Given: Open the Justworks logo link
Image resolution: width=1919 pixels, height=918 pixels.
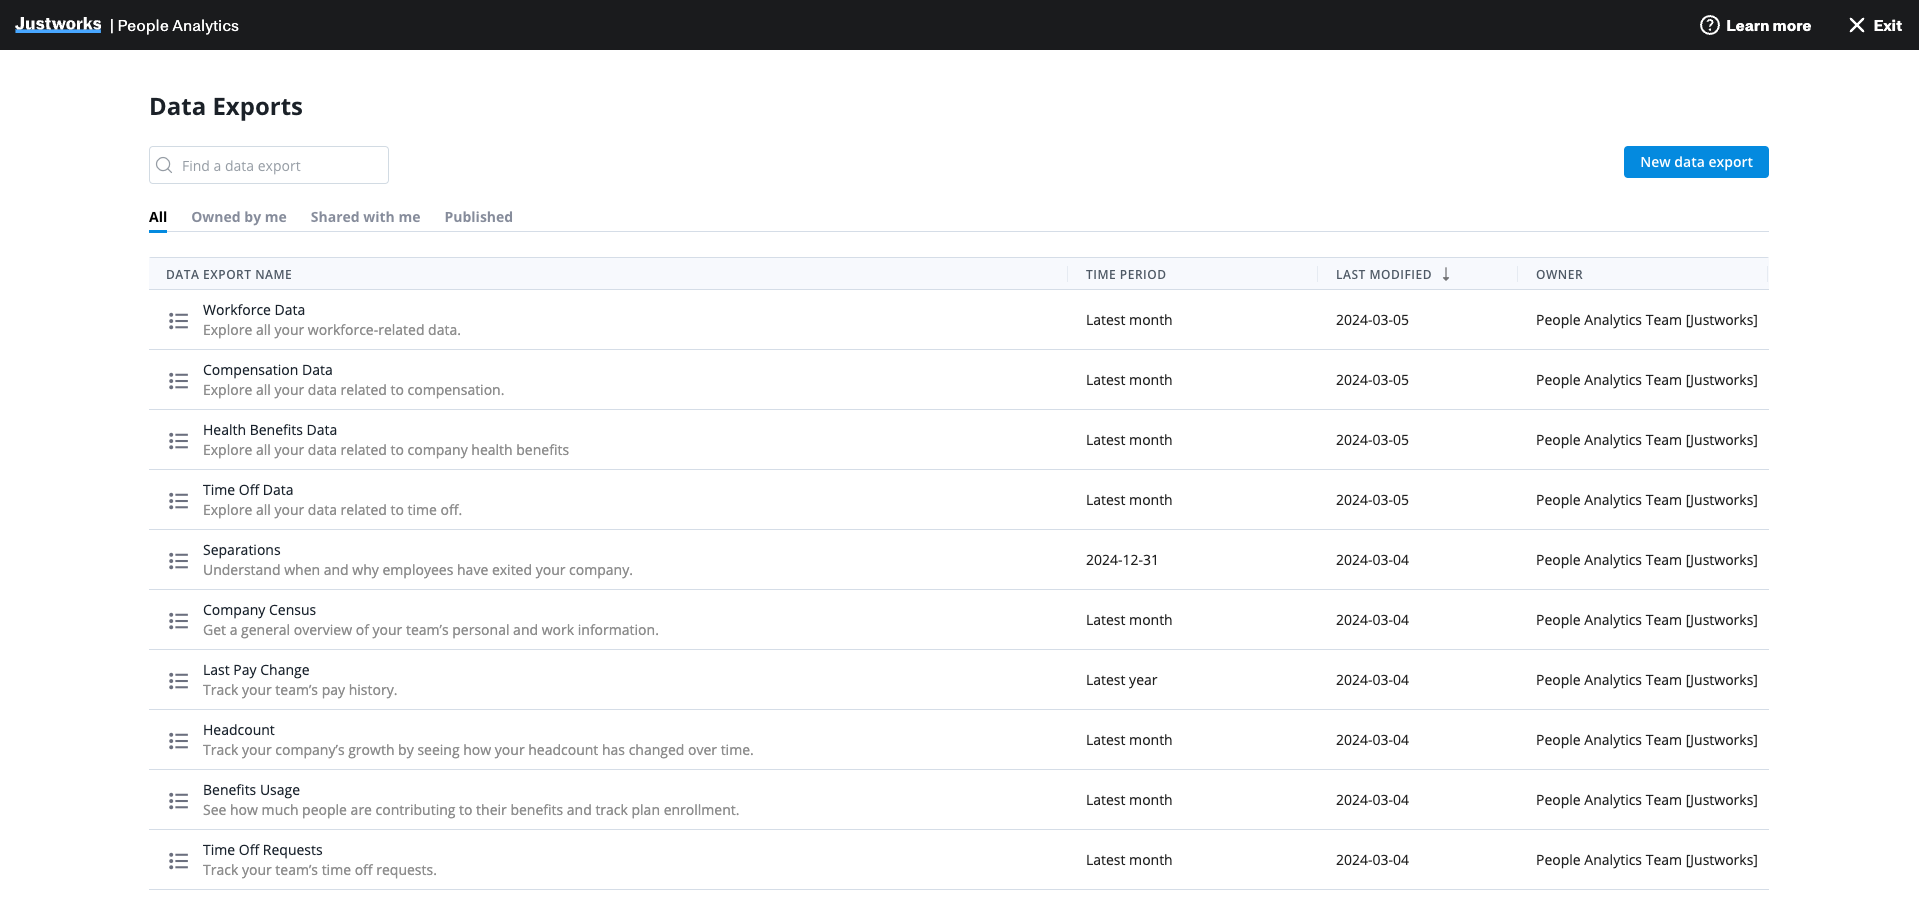Looking at the screenshot, I should [x=58, y=24].
